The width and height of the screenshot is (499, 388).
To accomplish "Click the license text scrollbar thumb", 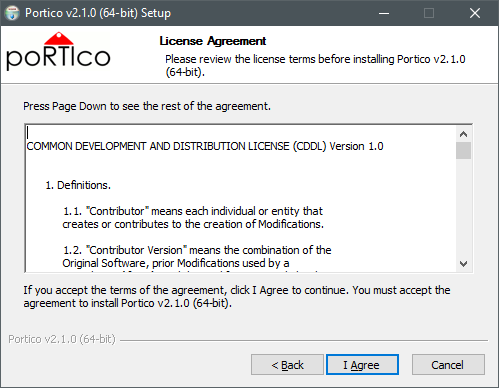I will [x=463, y=151].
